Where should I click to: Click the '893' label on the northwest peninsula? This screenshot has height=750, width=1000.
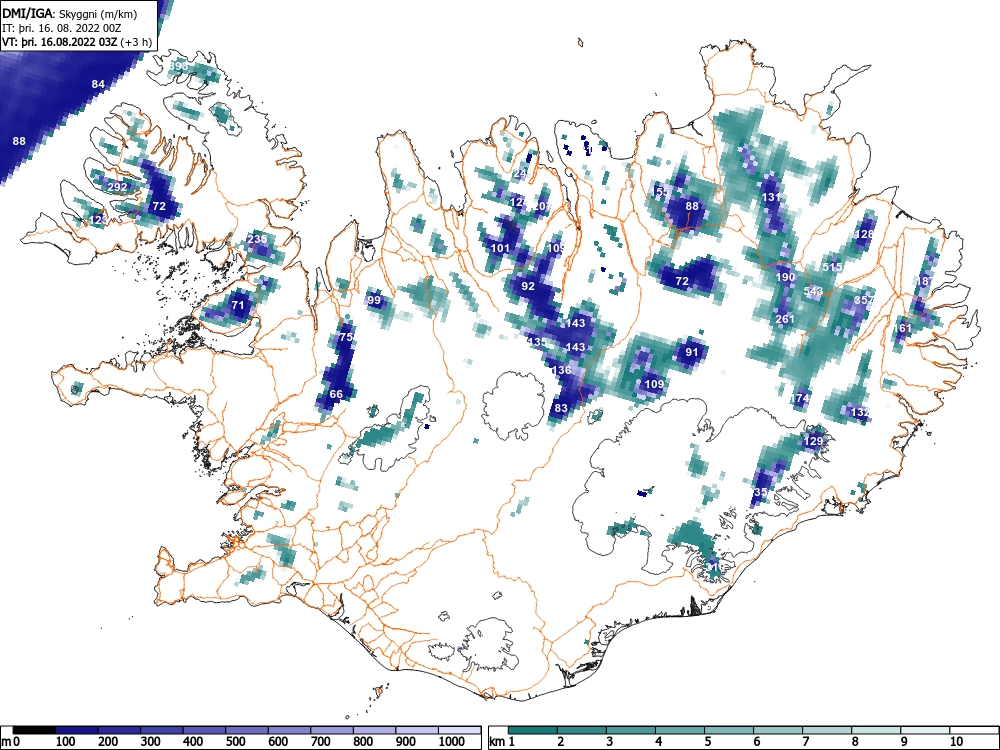[179, 66]
